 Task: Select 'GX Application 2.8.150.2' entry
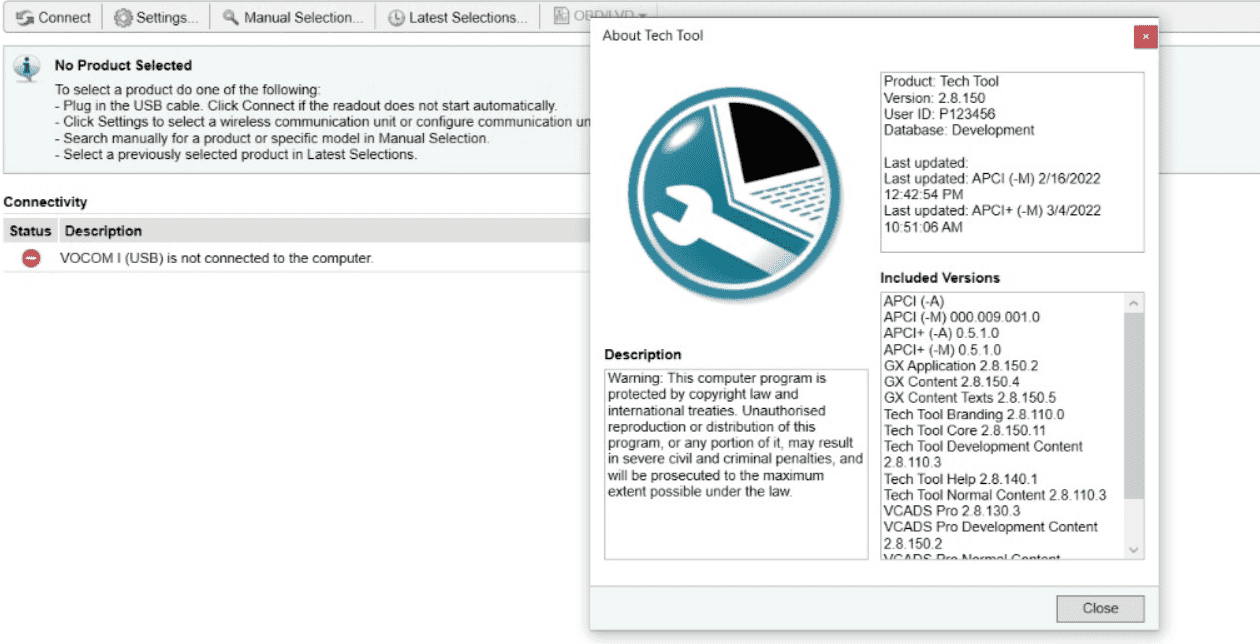point(961,366)
